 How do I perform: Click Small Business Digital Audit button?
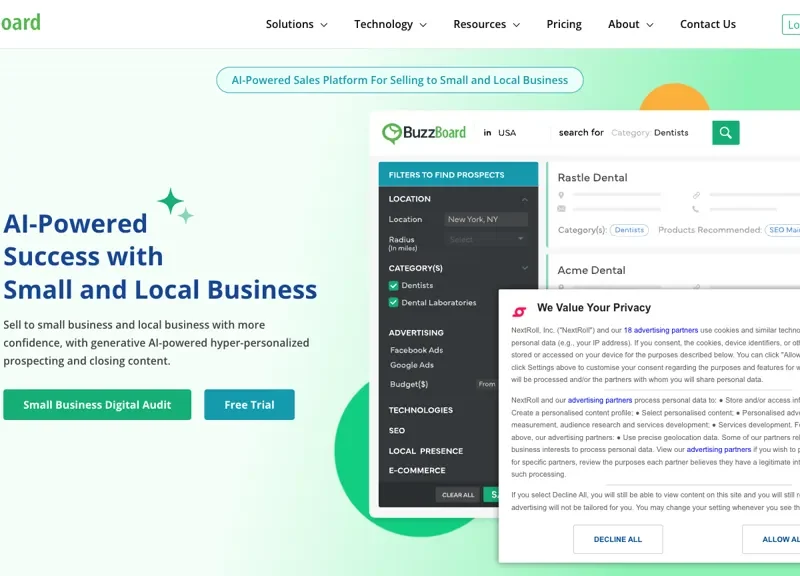97,405
